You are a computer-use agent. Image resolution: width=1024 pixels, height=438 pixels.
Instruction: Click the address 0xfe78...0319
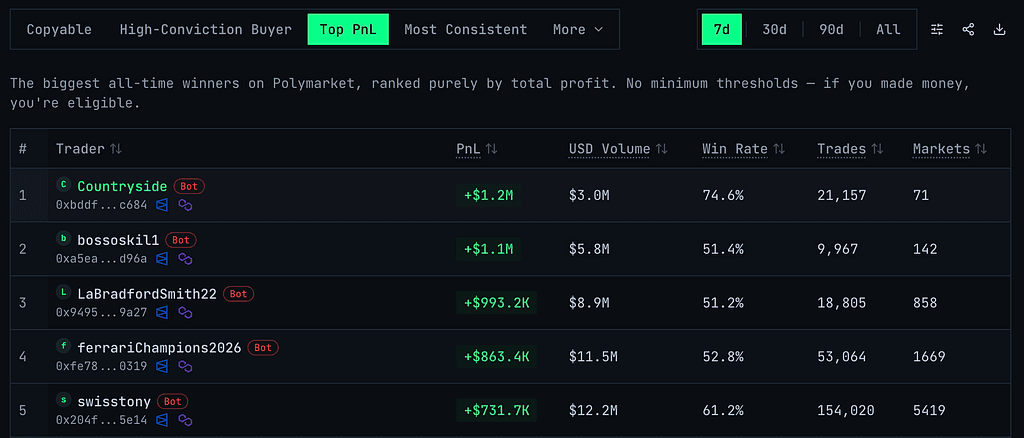(x=101, y=367)
